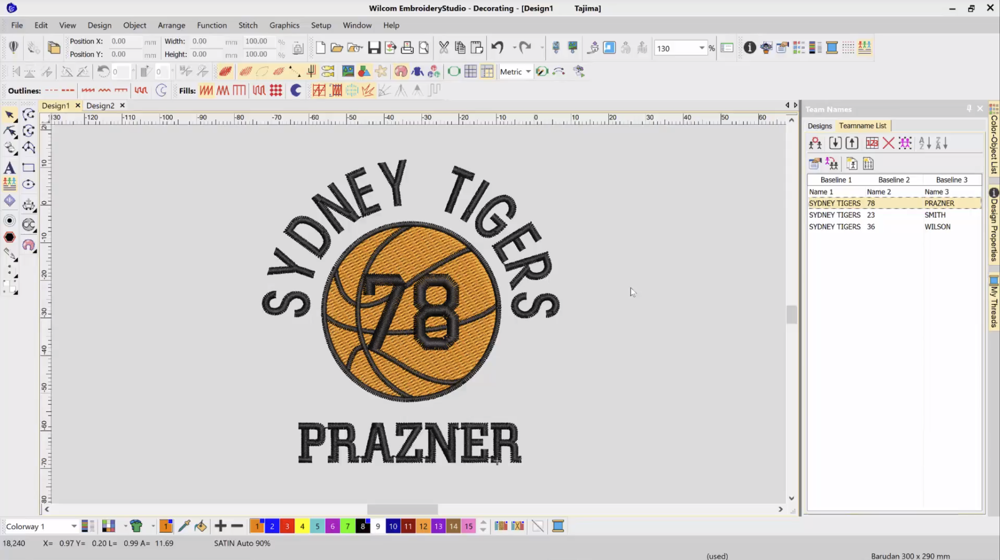1000x560 pixels.
Task: Open the Colorway 1 dropdown
Action: [x=73, y=526]
